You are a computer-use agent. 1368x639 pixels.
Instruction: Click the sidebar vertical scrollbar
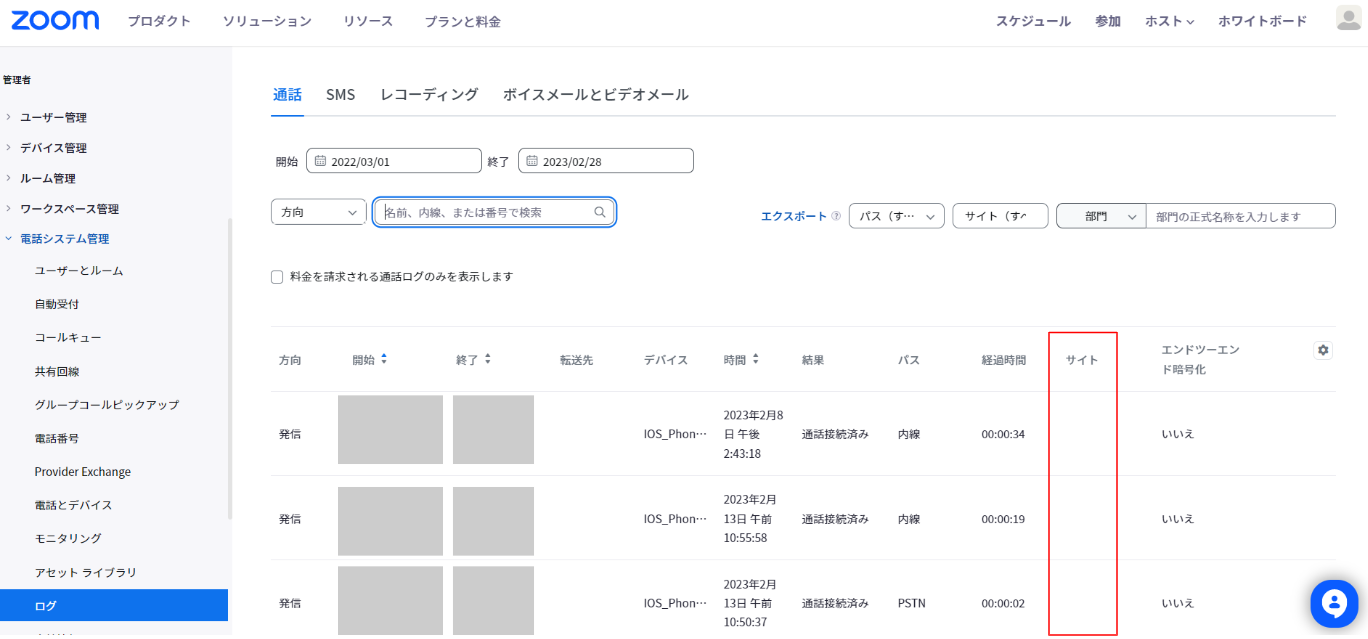click(x=229, y=369)
